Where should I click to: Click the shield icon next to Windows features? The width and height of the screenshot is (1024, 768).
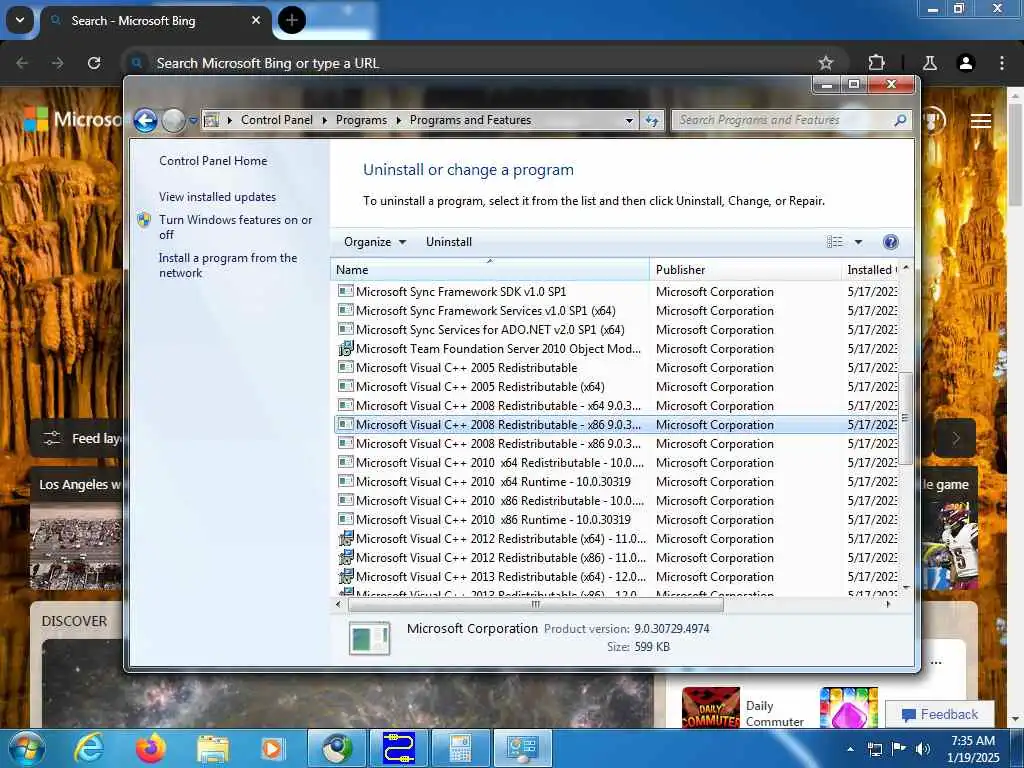(x=144, y=220)
